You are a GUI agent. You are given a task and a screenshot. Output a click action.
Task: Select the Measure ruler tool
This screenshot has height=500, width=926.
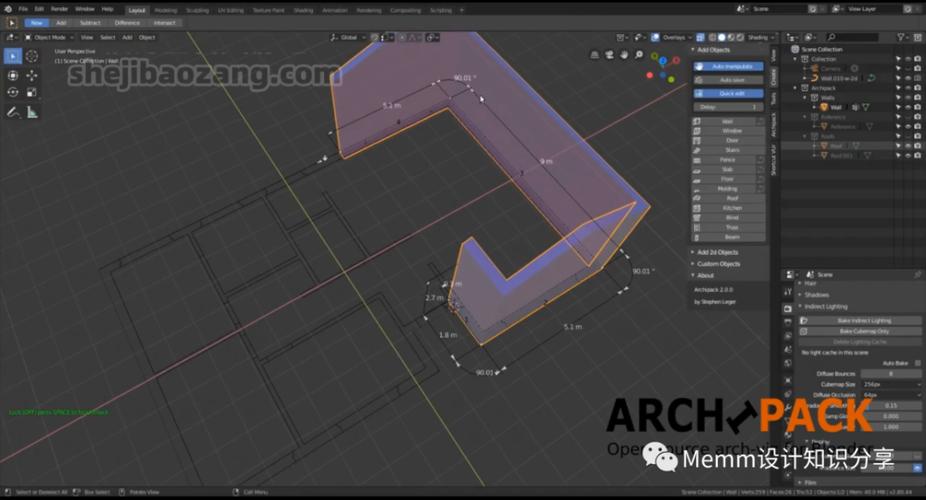coord(32,112)
